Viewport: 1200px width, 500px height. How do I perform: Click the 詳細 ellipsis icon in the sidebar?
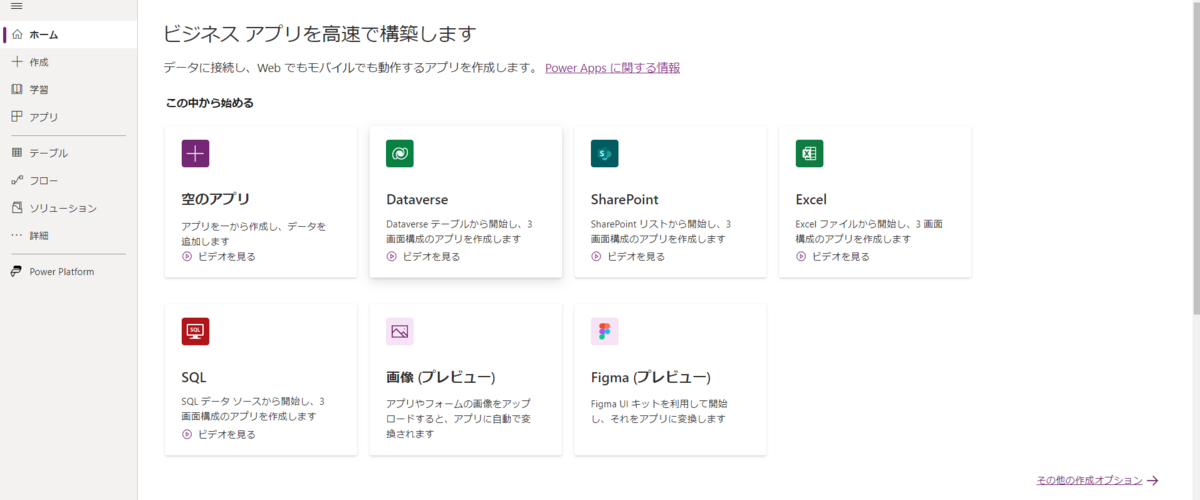(17, 235)
